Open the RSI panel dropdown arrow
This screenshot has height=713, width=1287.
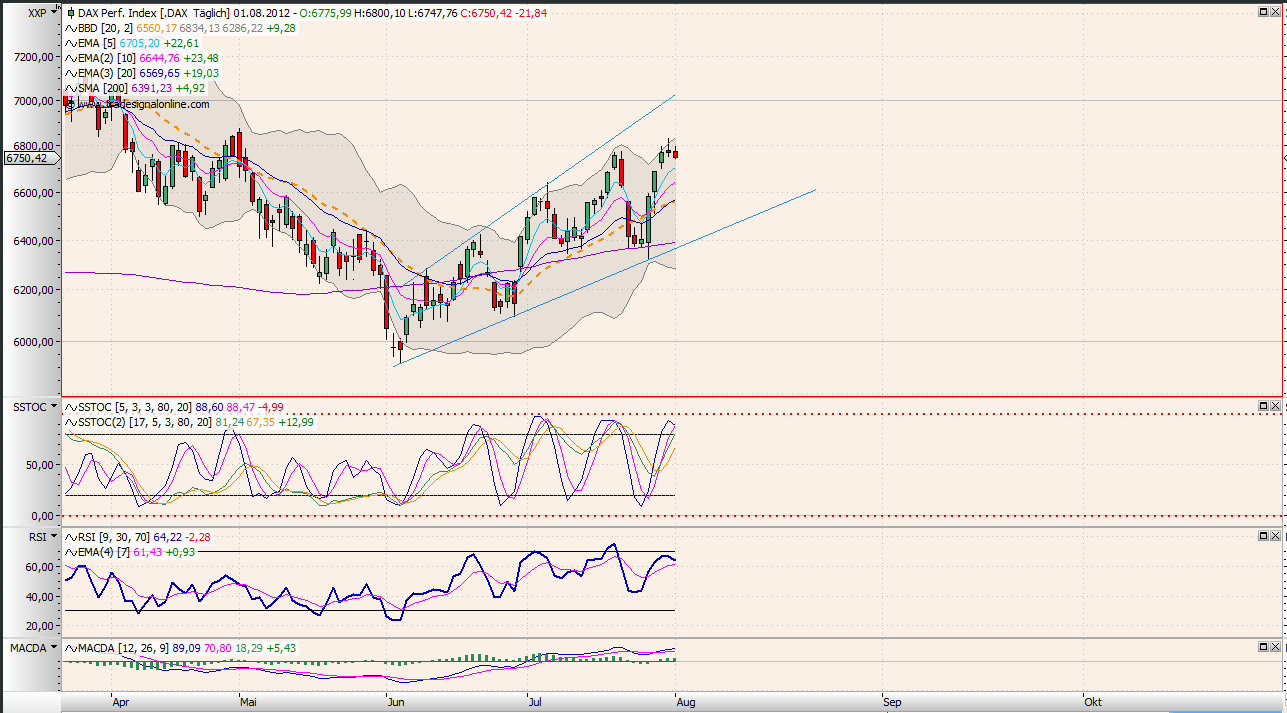[54, 536]
